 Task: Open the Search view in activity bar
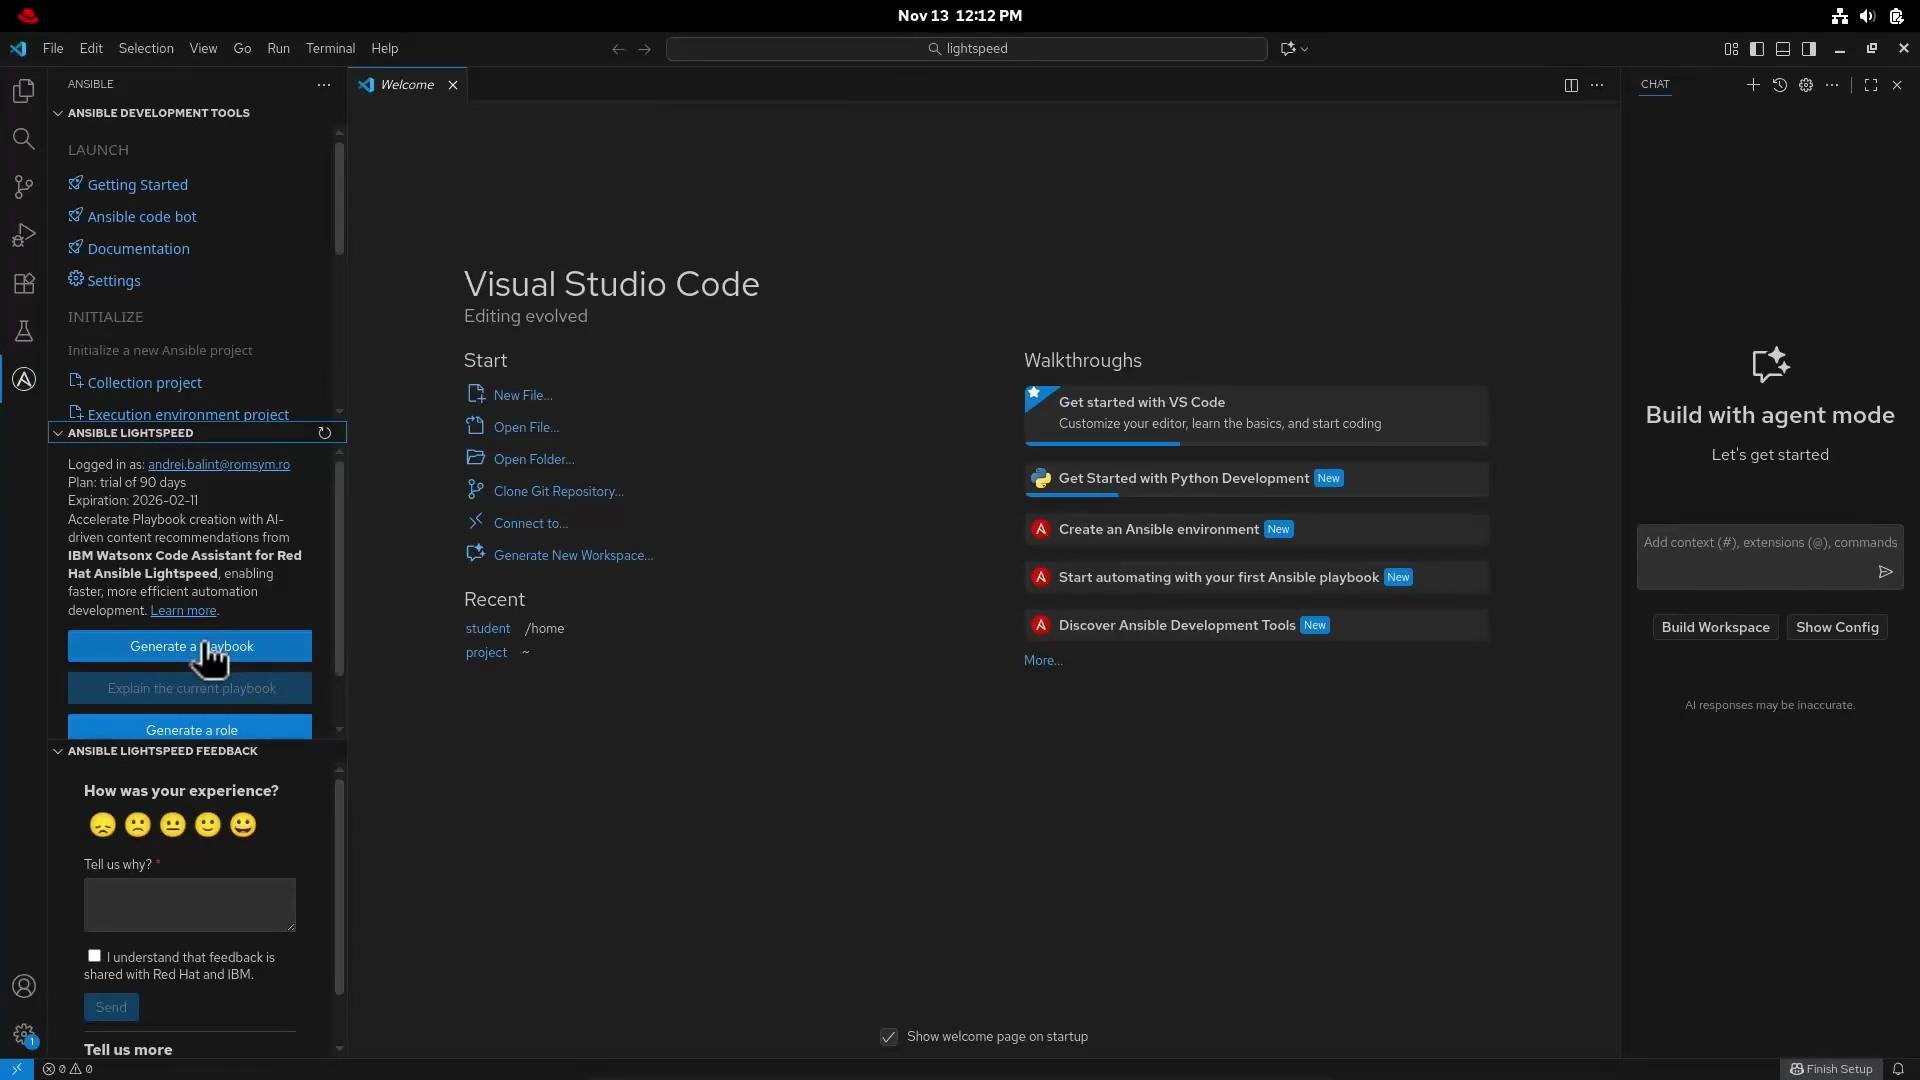[24, 139]
